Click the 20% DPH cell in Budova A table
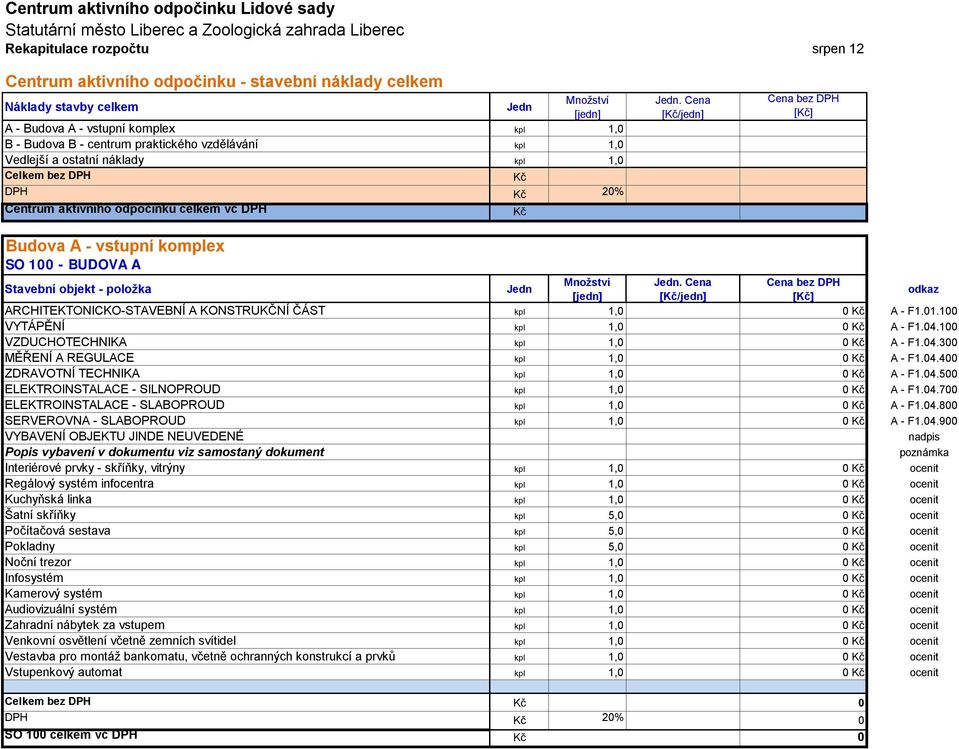Image resolution: width=959 pixels, height=749 pixels. pos(587,718)
